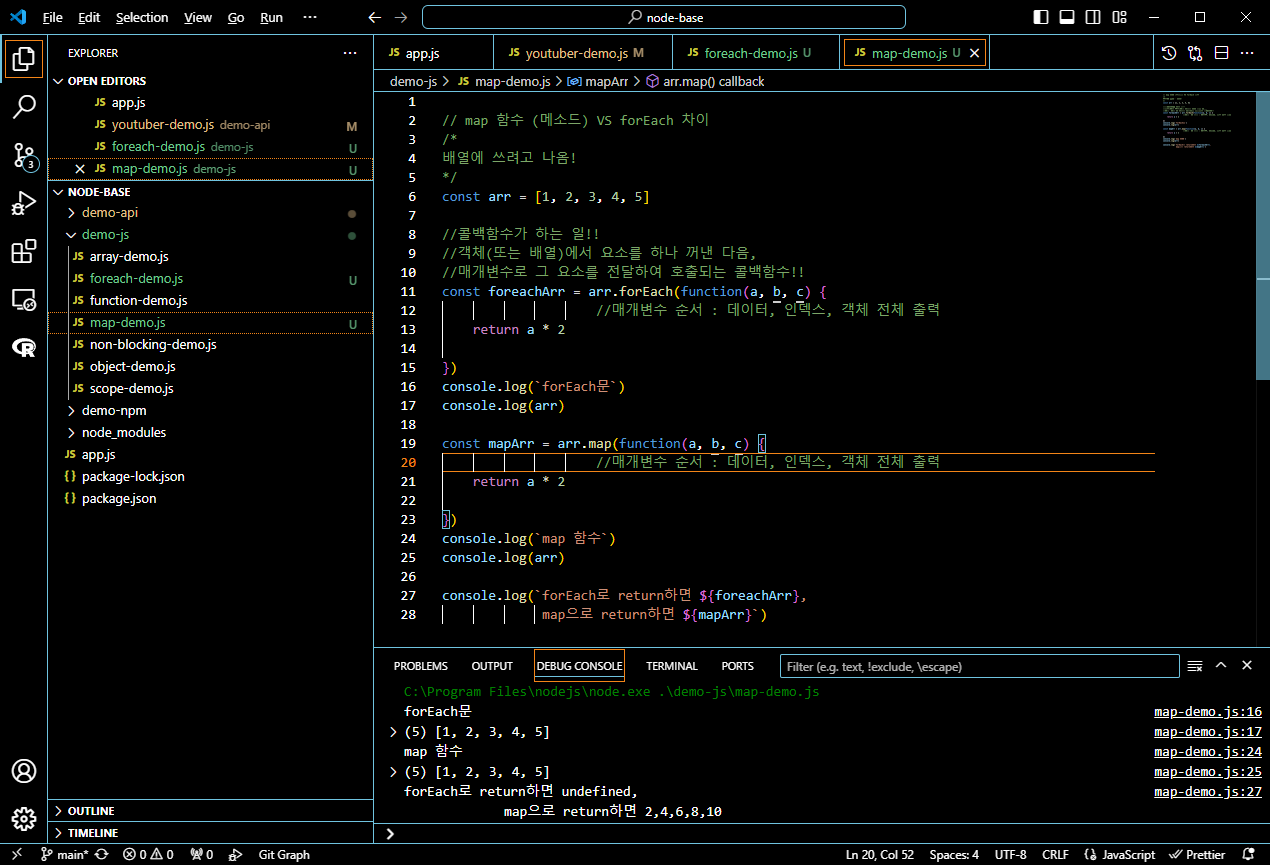Image resolution: width=1270 pixels, height=865 pixels.
Task: Open the remote window indicator
Action: 16,855
